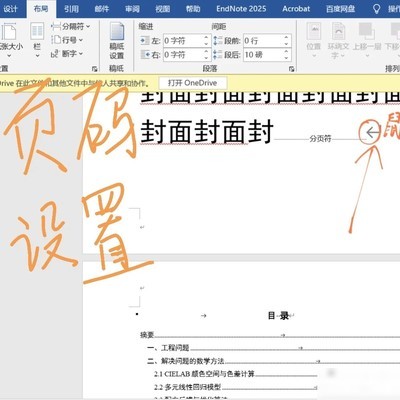Open the 邮件 ribbon tab
The image size is (400, 400).
[x=102, y=9]
